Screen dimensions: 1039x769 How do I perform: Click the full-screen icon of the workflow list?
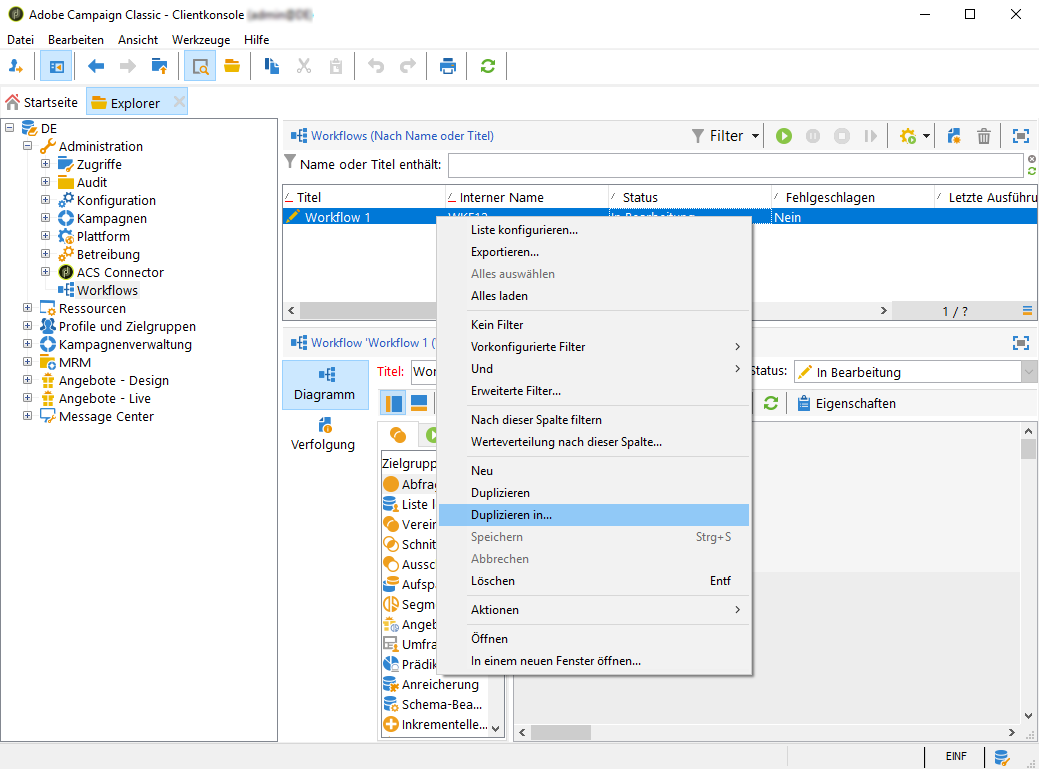[1020, 136]
